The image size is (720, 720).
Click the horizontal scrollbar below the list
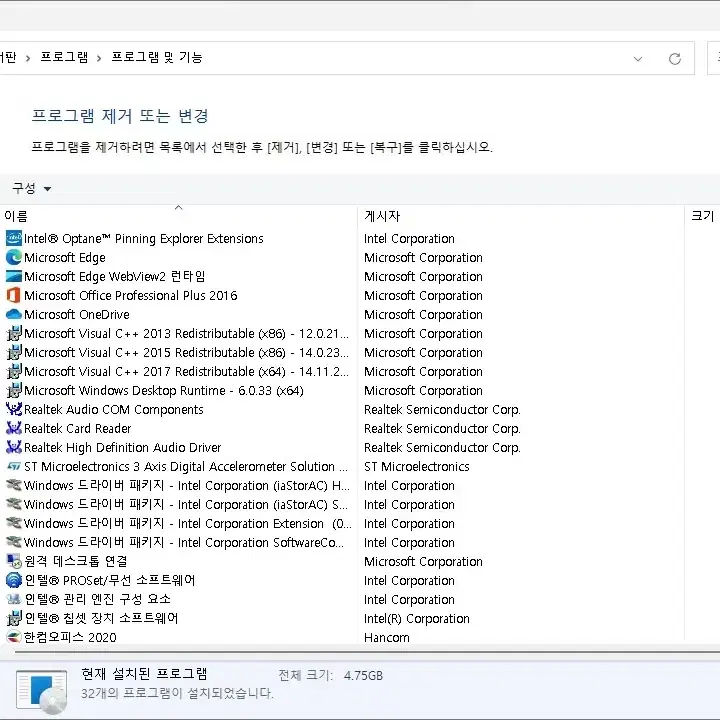click(367, 651)
